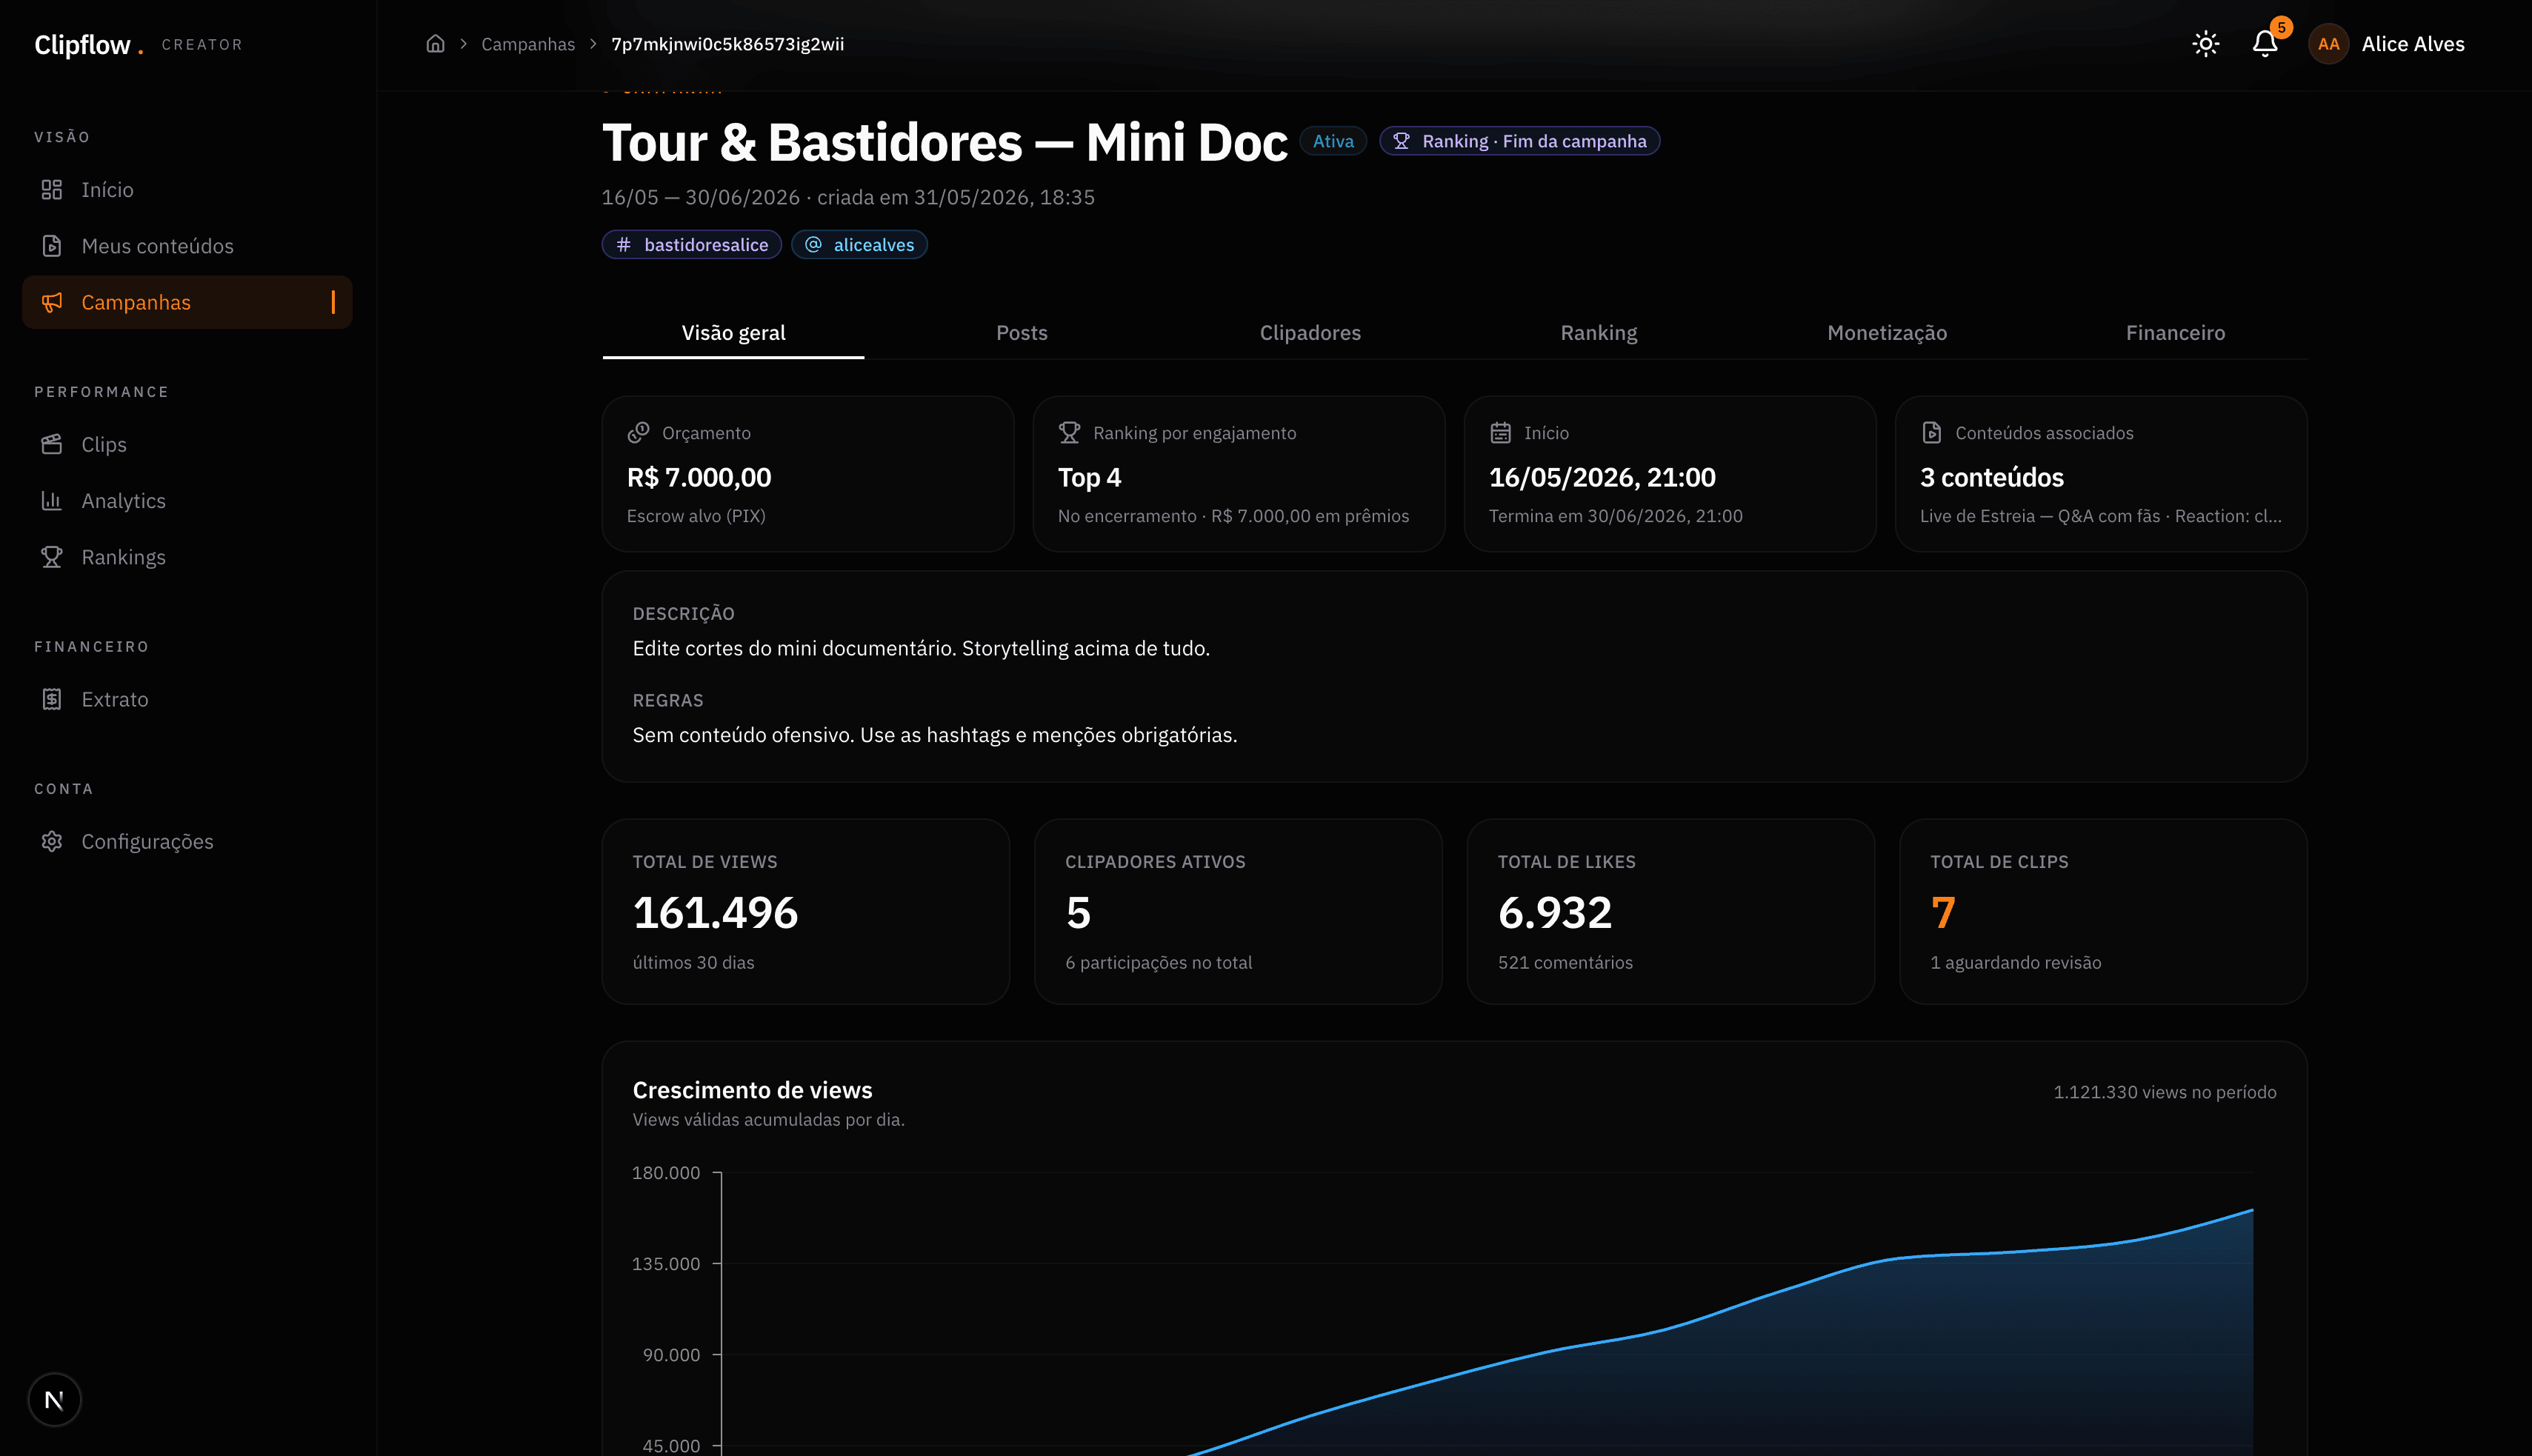Open Rankings from the sidebar
The height and width of the screenshot is (1456, 2532).
[x=187, y=557]
